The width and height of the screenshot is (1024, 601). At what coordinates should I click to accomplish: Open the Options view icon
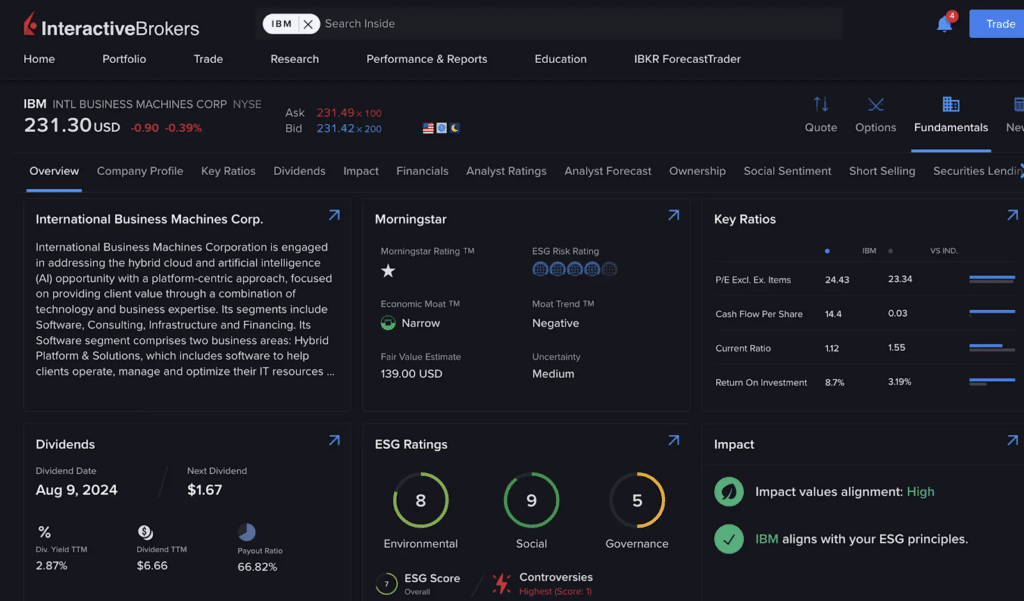point(876,105)
